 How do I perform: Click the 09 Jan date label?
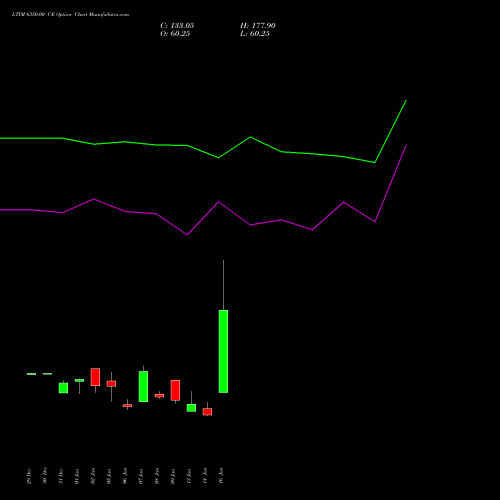(x=173, y=476)
